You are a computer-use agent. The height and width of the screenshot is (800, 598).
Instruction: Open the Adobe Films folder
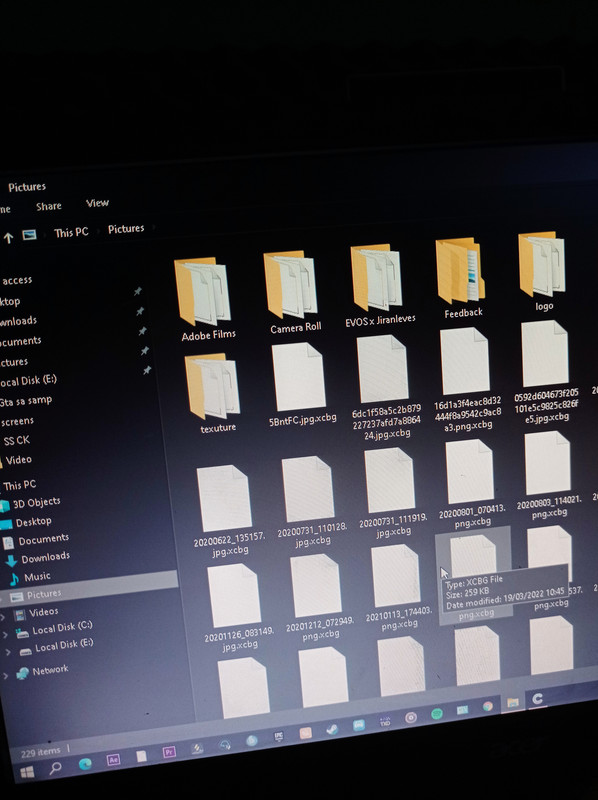click(204, 299)
